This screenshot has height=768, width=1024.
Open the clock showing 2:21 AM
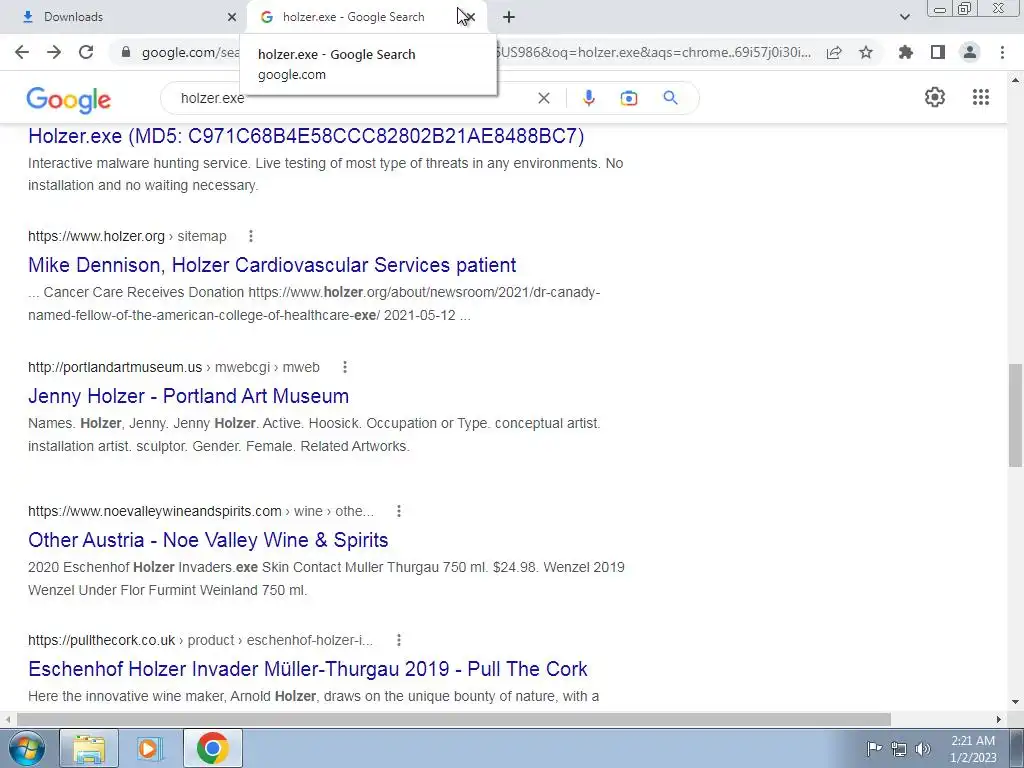(x=973, y=748)
